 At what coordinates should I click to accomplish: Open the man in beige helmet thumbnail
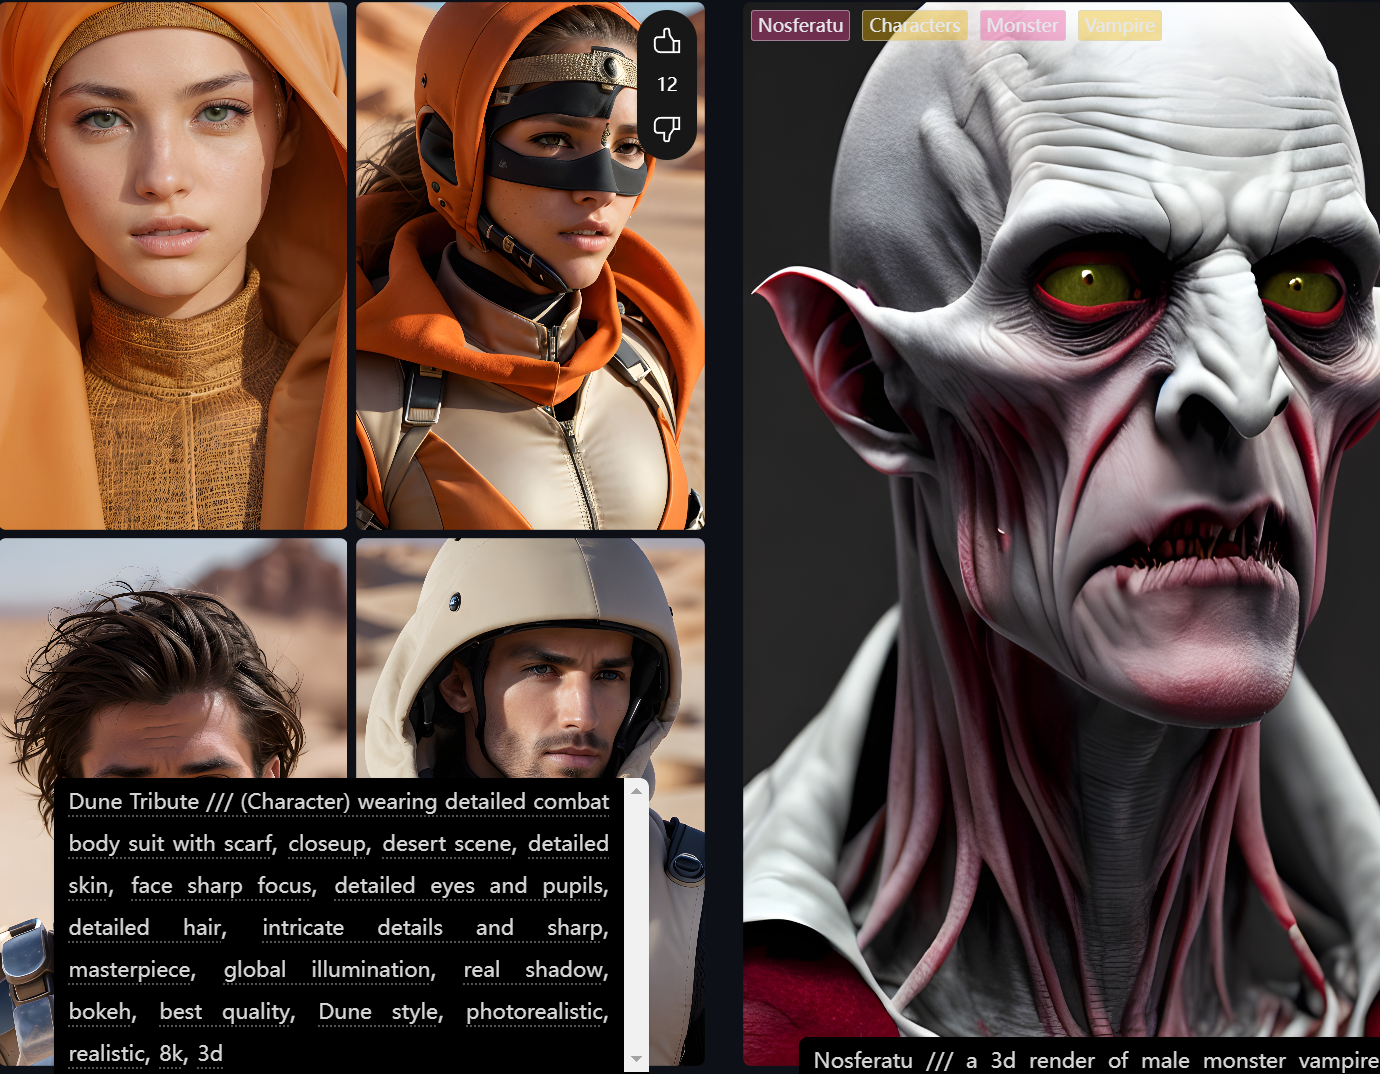(x=530, y=660)
